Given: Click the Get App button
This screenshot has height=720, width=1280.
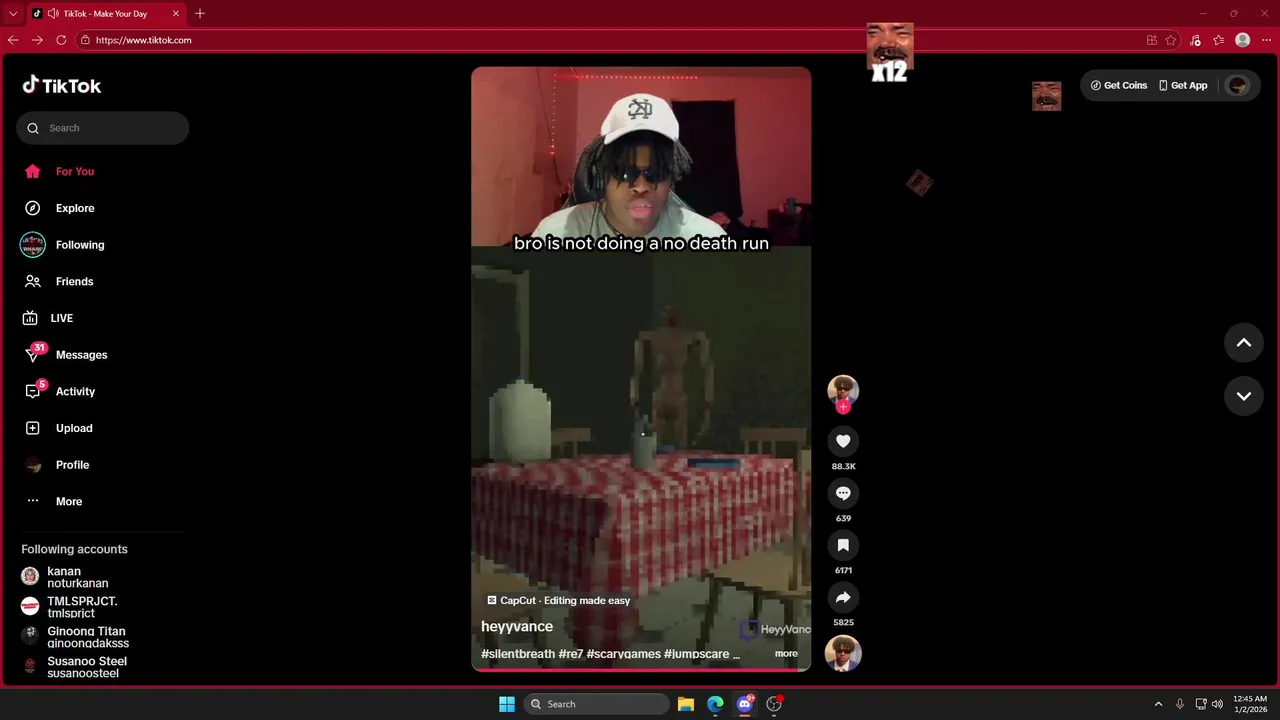Looking at the screenshot, I should click(x=1183, y=85).
